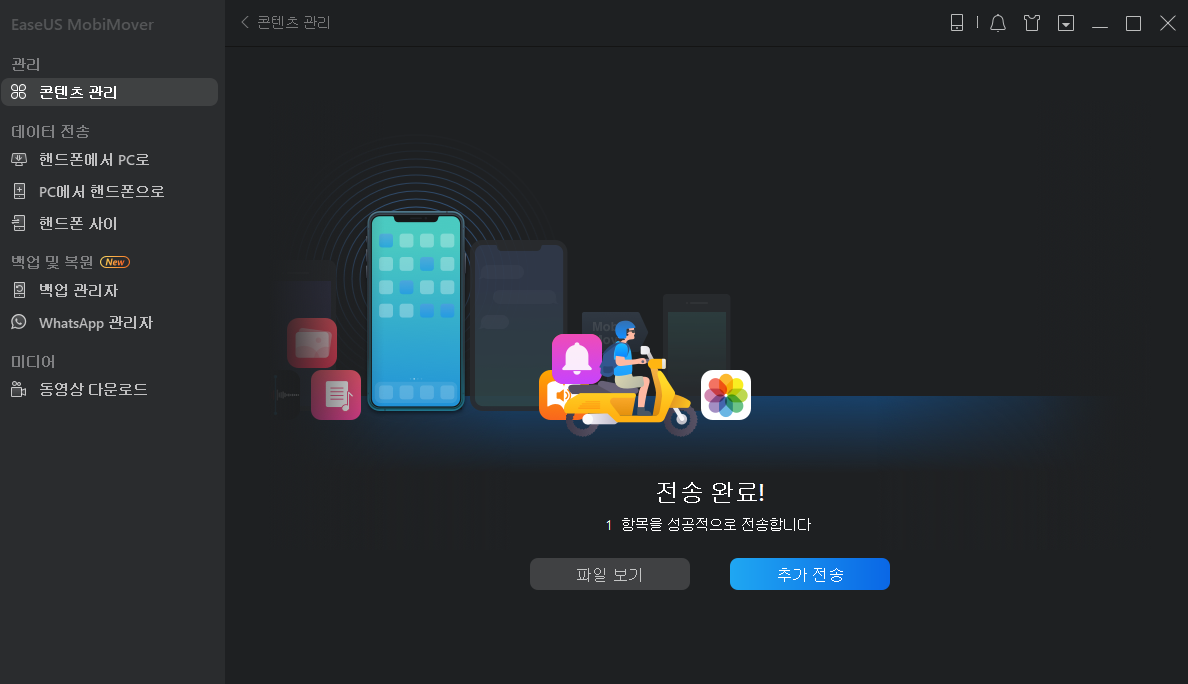1188x684 pixels.
Task: Click the Photos app icon in the illustration
Action: coord(725,394)
